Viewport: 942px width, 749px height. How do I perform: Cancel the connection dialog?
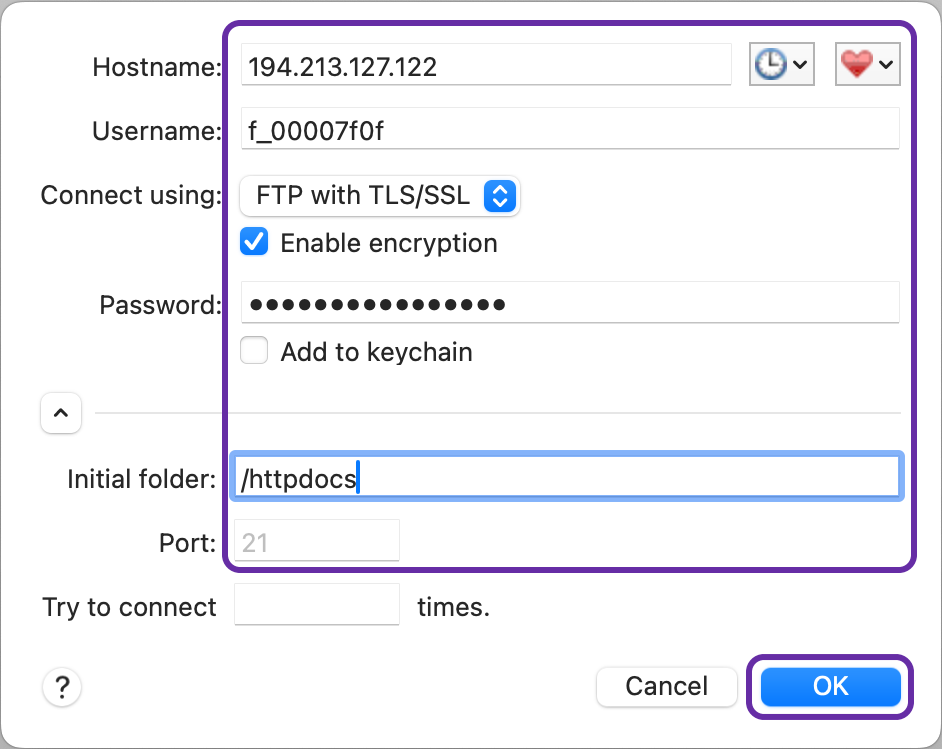point(666,686)
